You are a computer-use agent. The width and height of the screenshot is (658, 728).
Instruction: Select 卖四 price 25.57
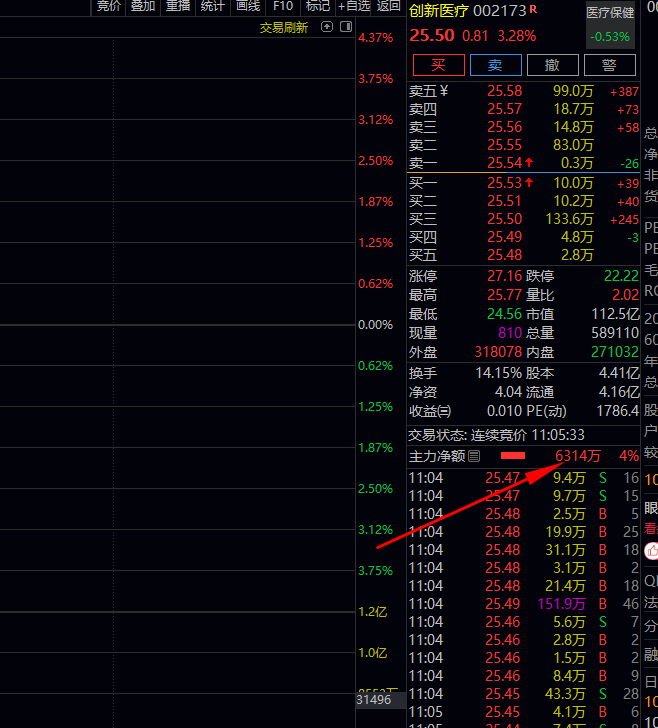(504, 109)
